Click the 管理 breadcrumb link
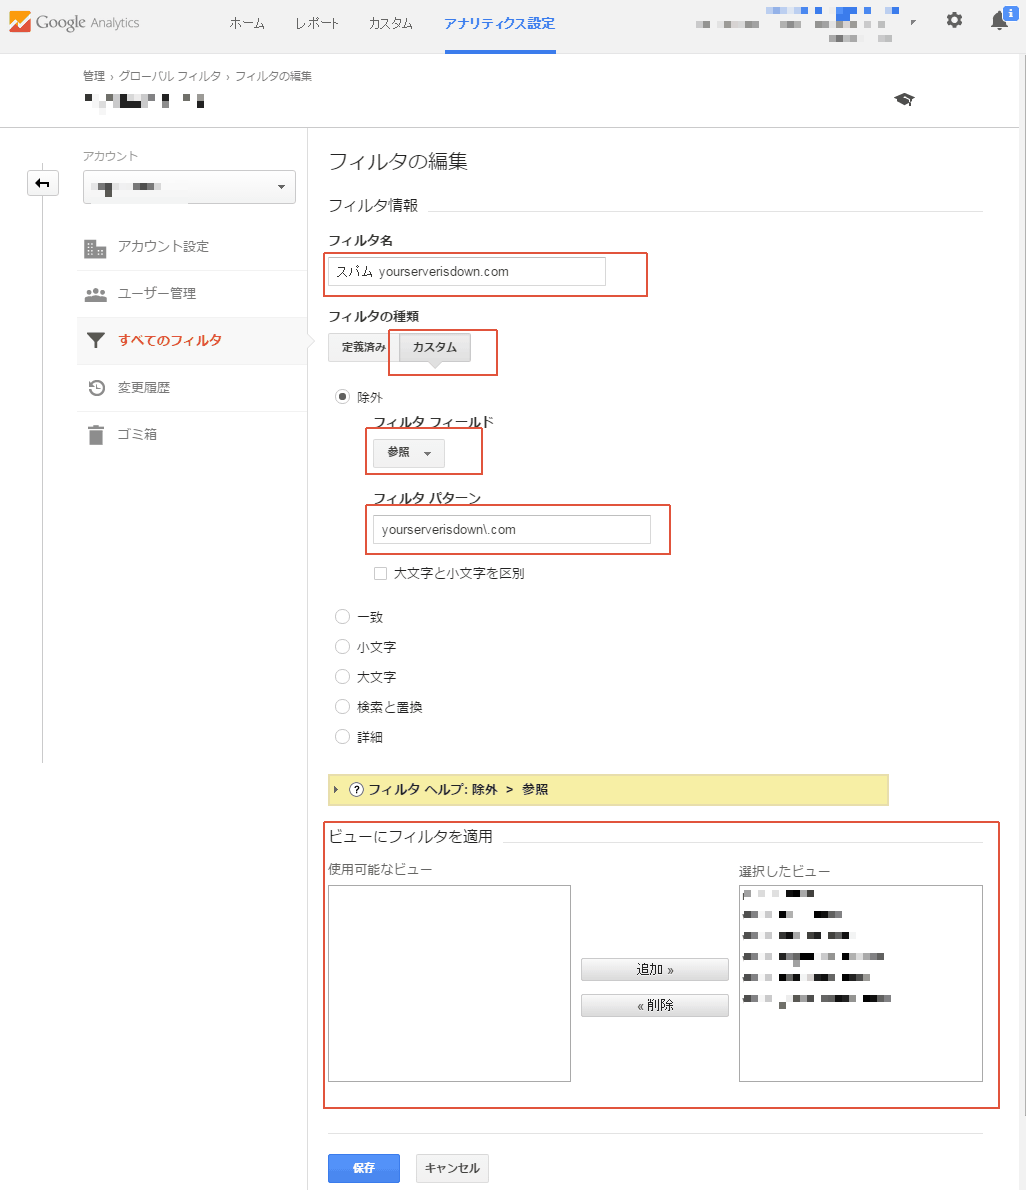 point(94,76)
